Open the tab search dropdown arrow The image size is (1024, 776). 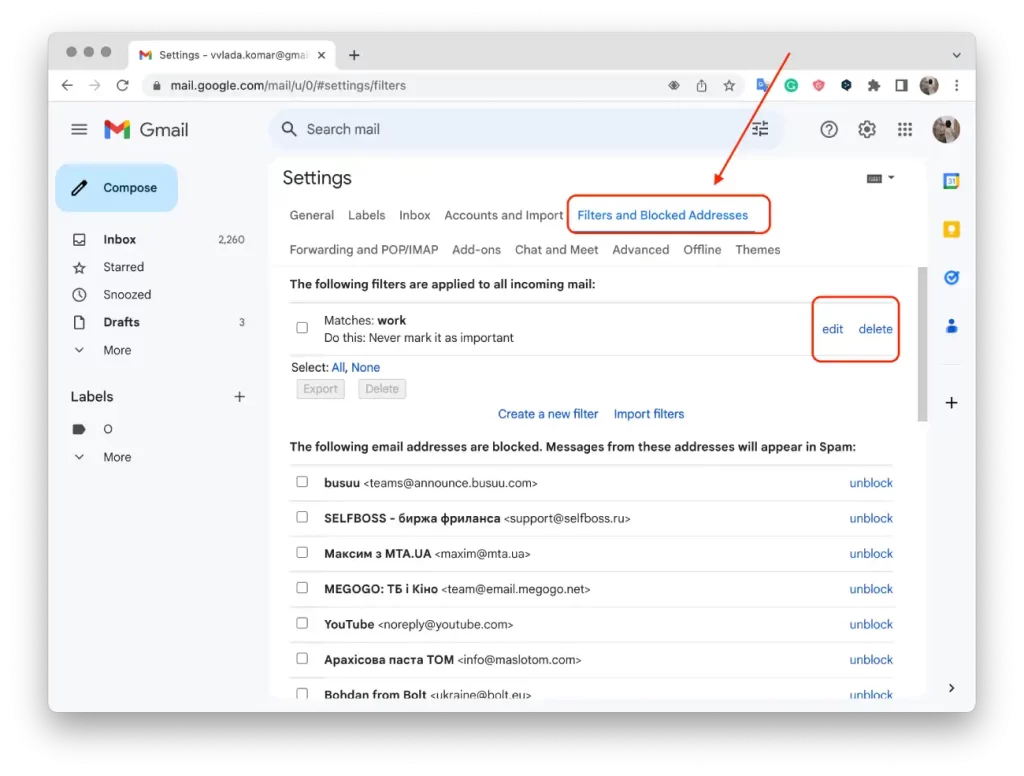coord(956,56)
